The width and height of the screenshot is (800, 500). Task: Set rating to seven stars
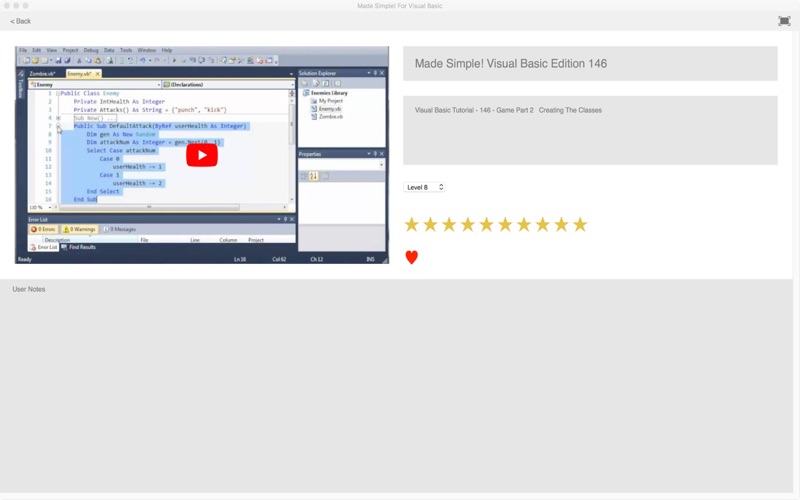524,224
